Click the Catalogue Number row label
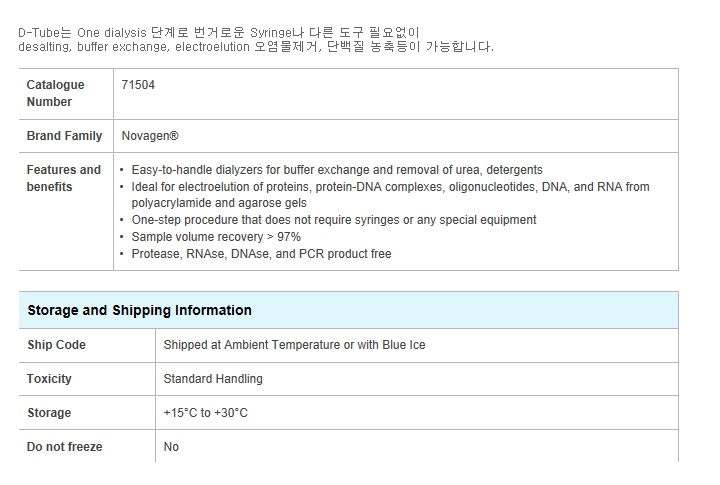This screenshot has width=720, height=485. coord(56,93)
